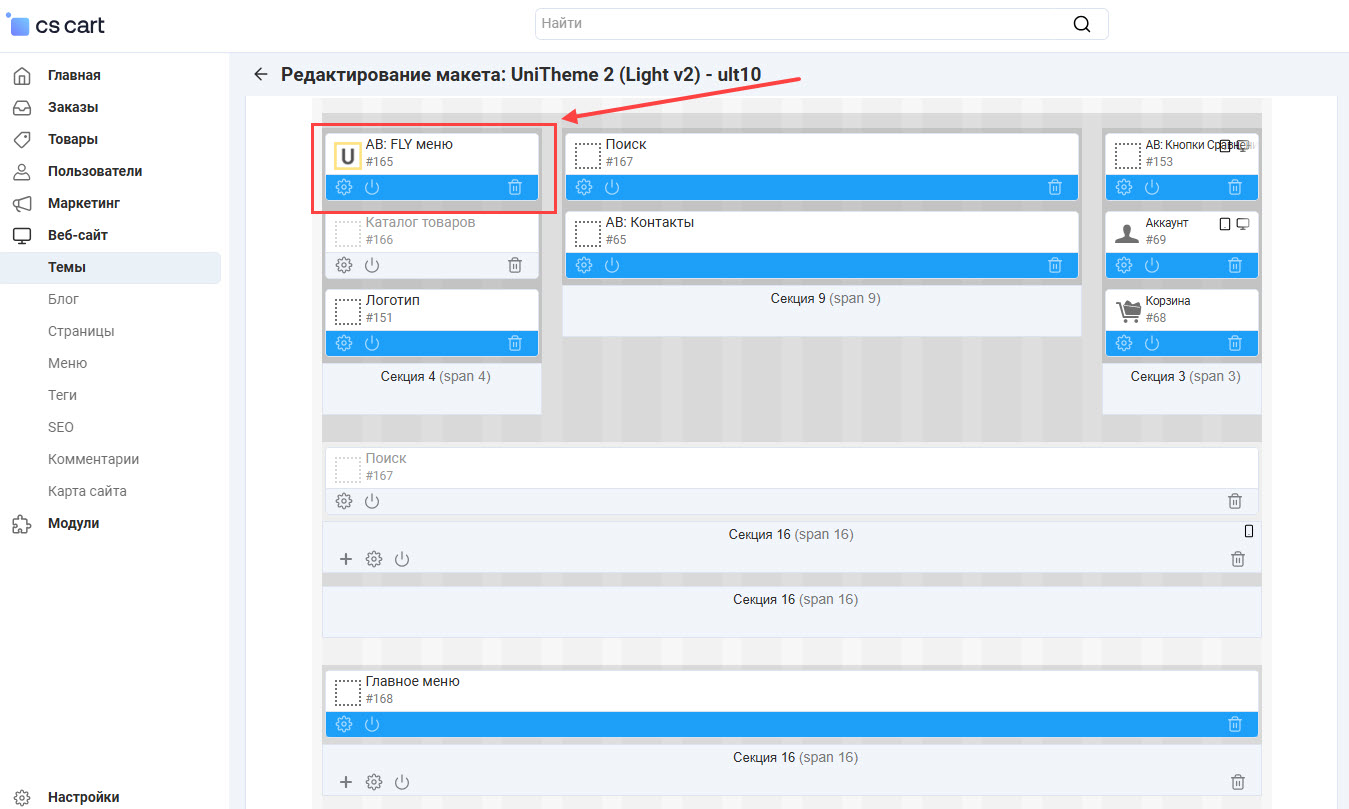Expand the Модули sidebar section
Viewport: 1349px width, 809px height.
tap(73, 523)
